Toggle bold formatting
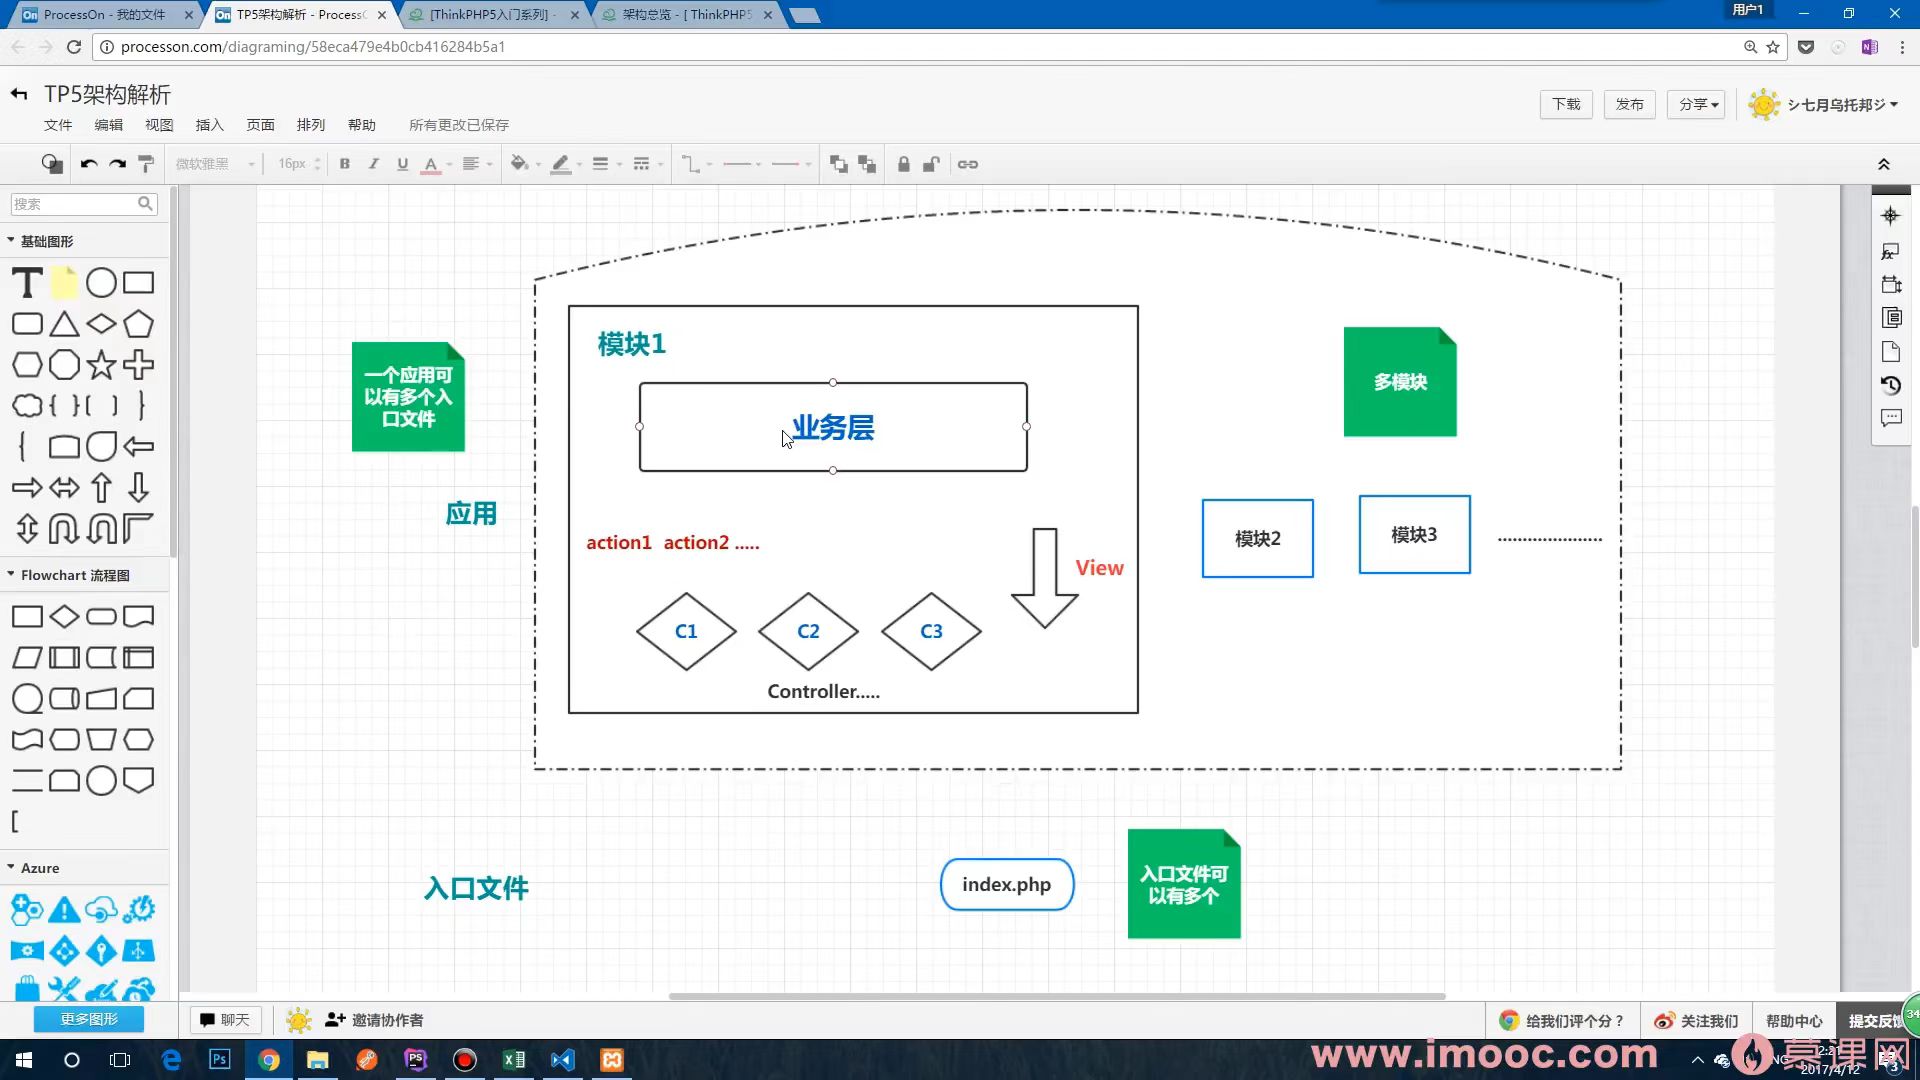The image size is (1920, 1080). click(345, 164)
